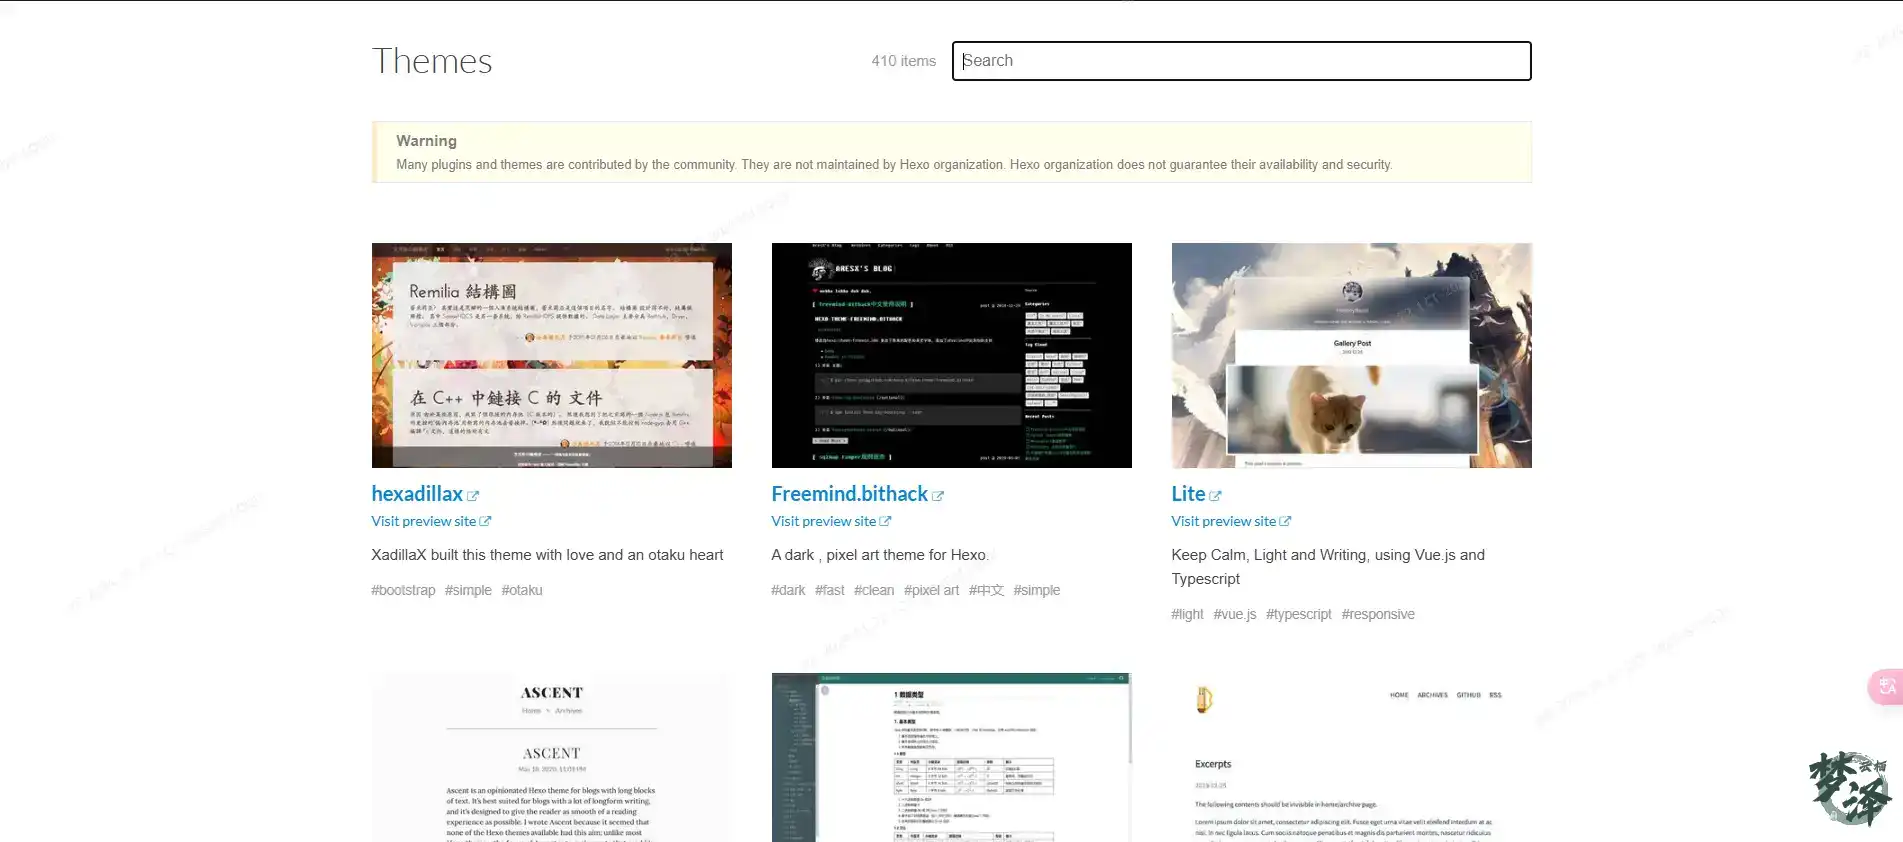Focus the themes Search field
The width and height of the screenshot is (1903, 842).
(x=1241, y=61)
